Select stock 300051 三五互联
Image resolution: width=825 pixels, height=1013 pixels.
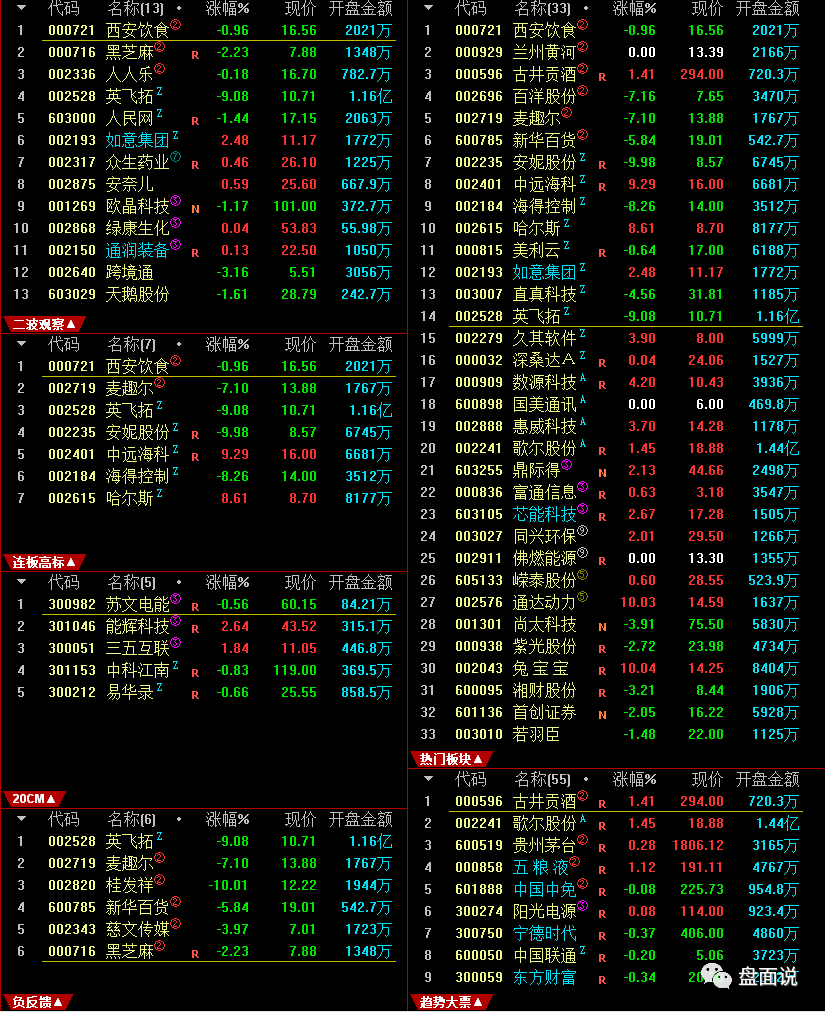tap(204, 648)
